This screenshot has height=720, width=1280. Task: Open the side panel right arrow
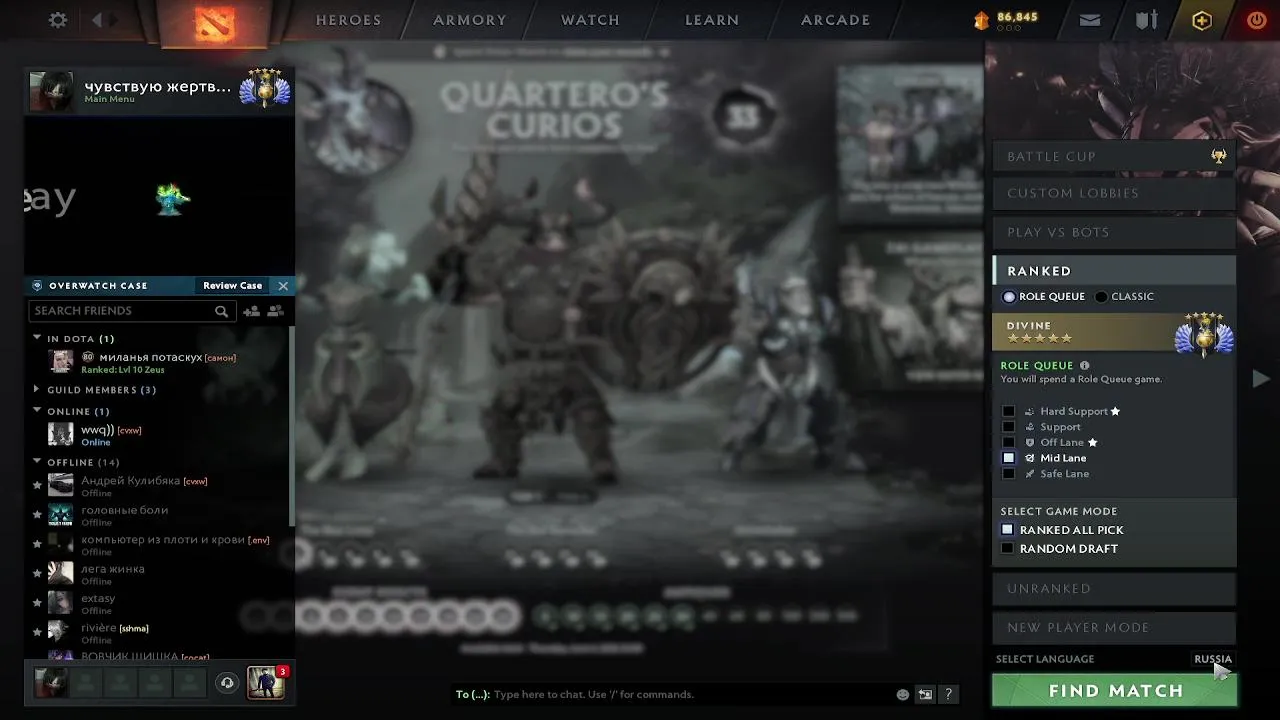[x=1261, y=378]
